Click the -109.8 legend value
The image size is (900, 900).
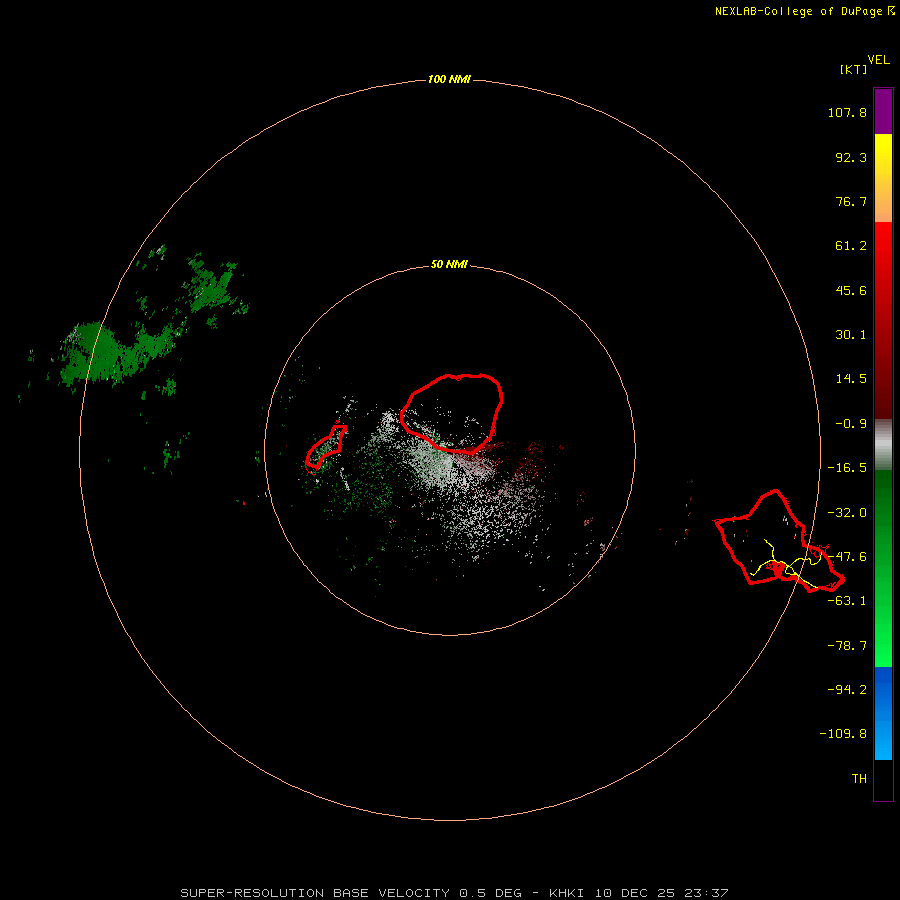843,734
